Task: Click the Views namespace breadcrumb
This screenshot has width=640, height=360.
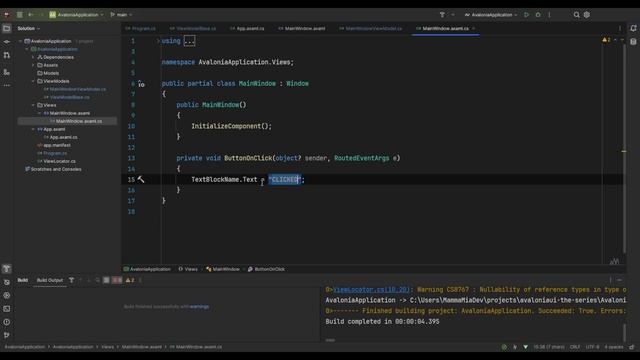Action: click(188, 269)
